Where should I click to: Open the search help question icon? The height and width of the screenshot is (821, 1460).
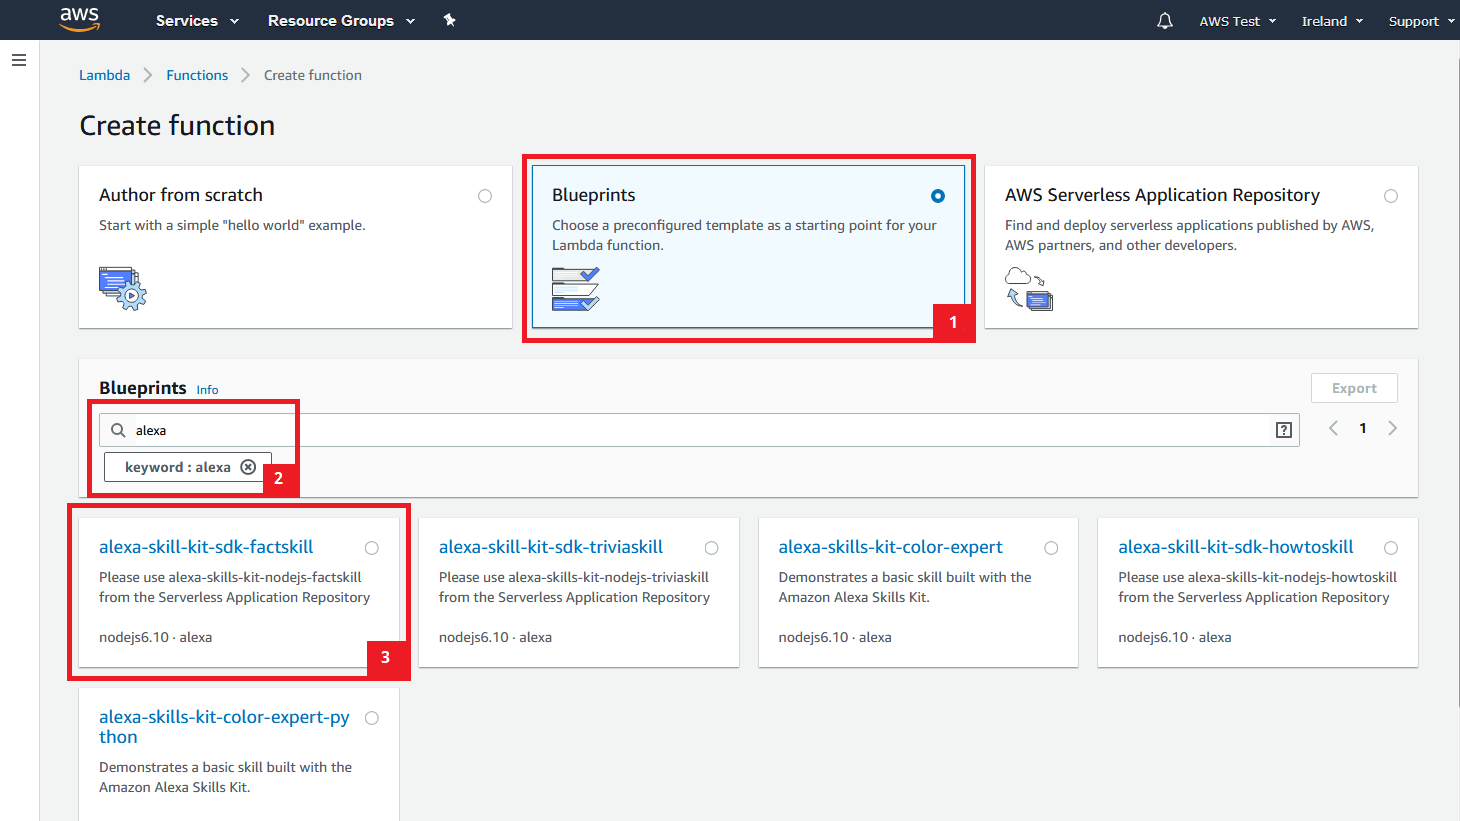click(1284, 430)
